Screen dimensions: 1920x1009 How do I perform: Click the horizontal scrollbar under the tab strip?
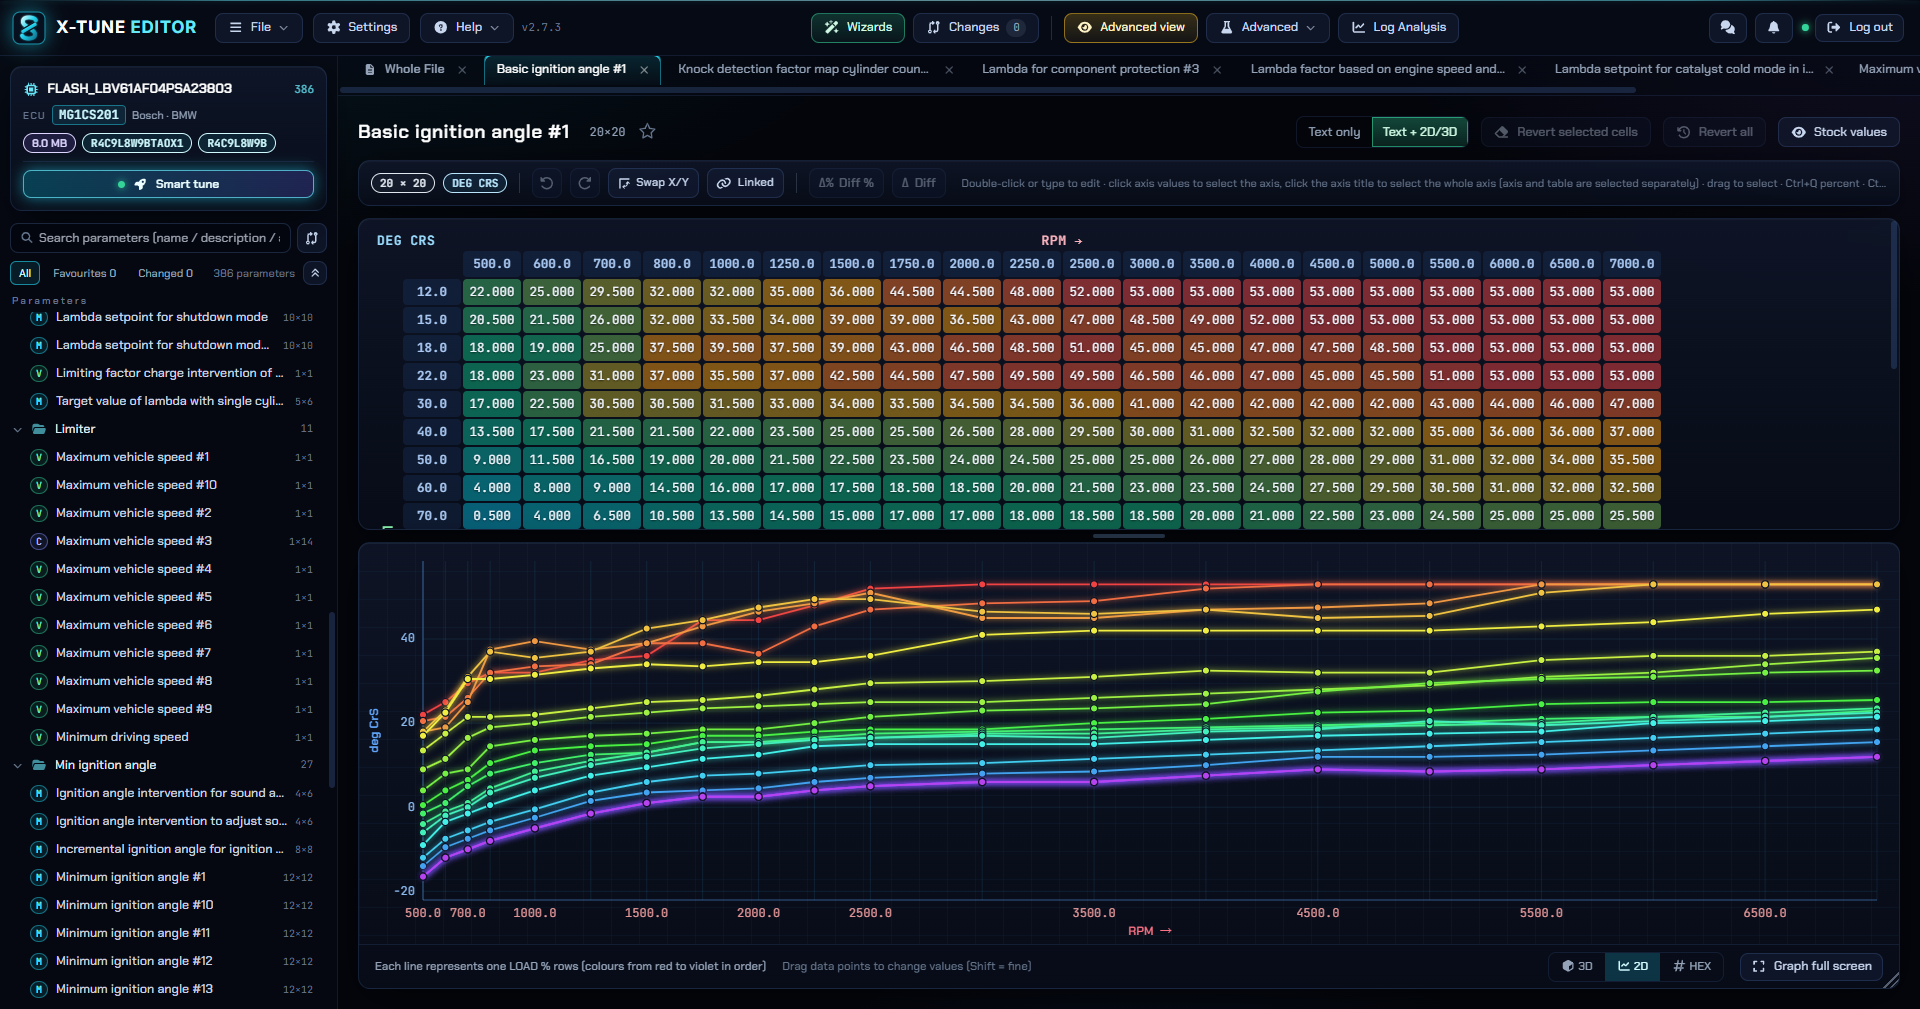pyautogui.click(x=988, y=90)
